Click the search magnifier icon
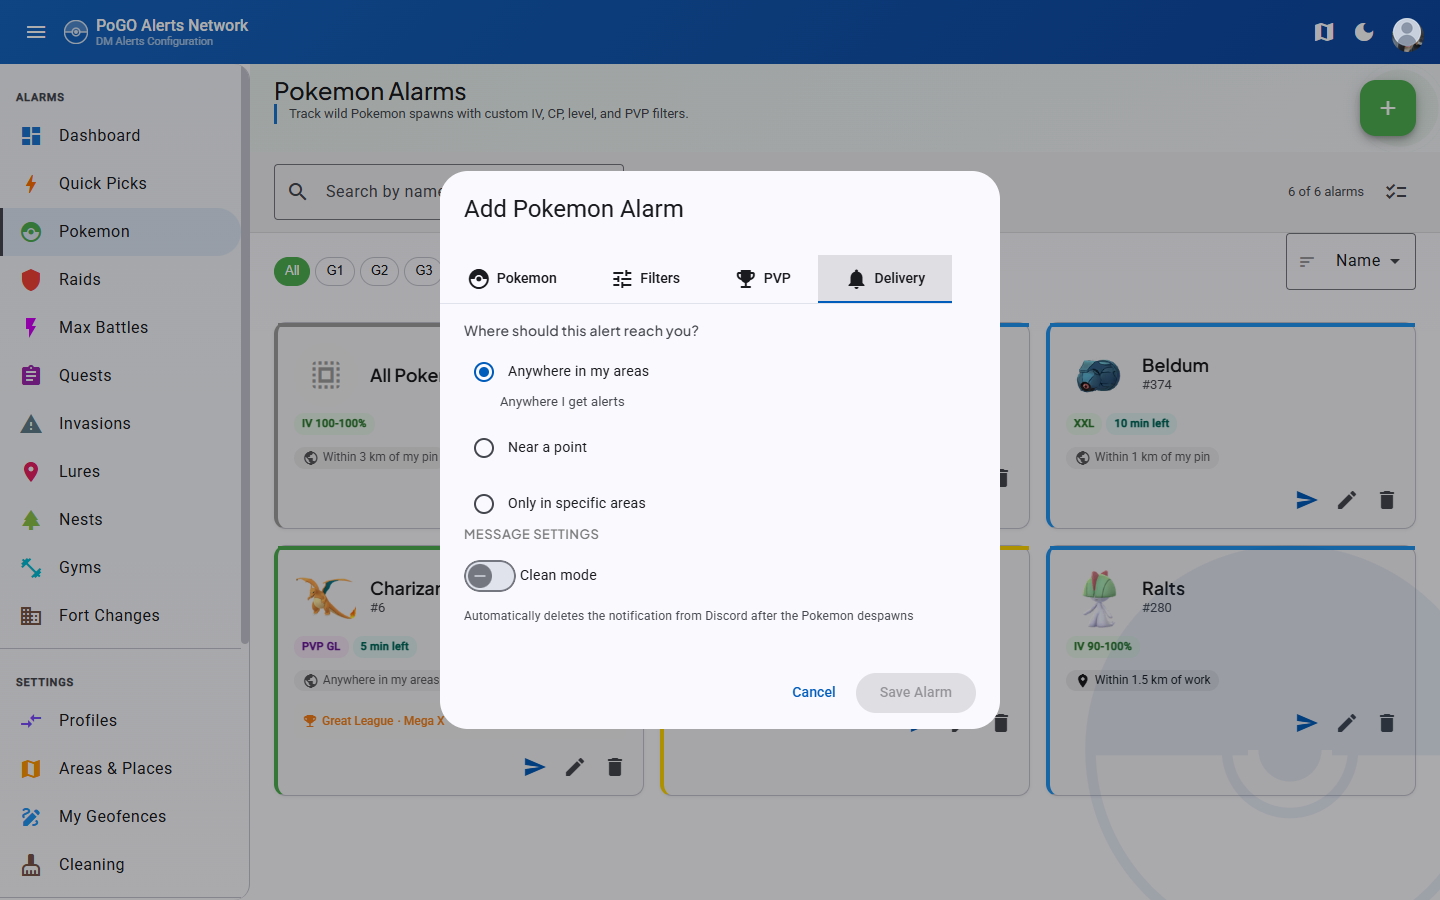Viewport: 1440px width, 900px height. point(298,191)
